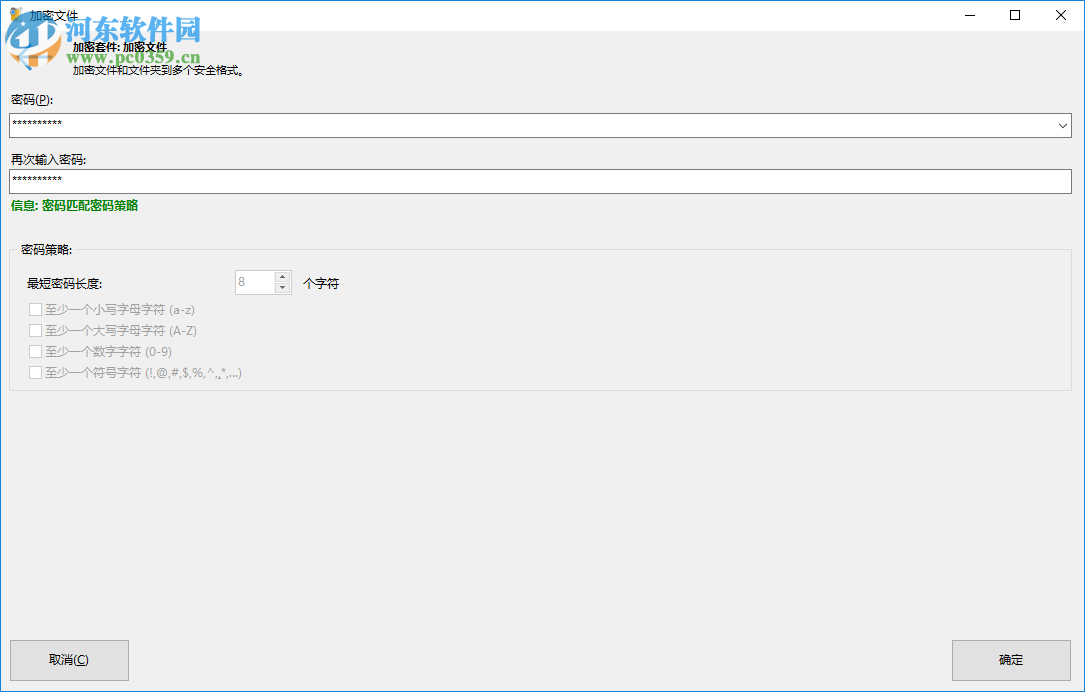Enable the lowercase letter requirement (a-z)
The width and height of the screenshot is (1085, 692).
click(35, 309)
